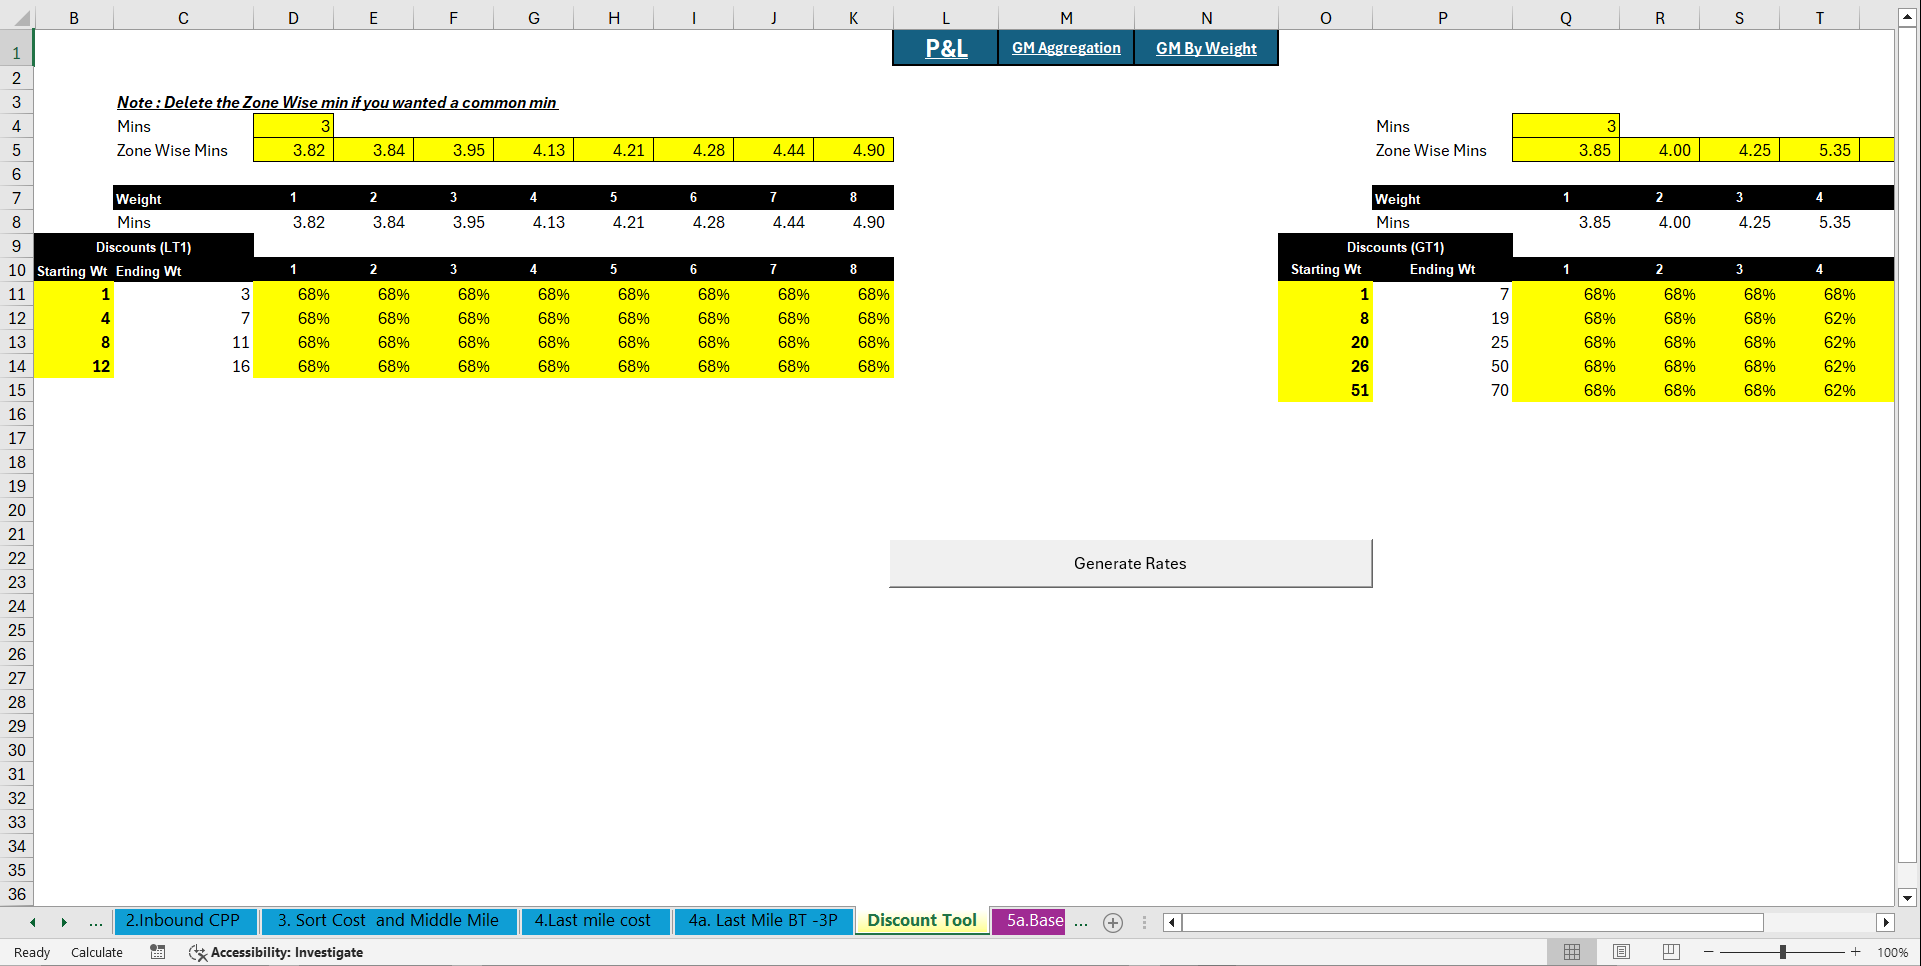The width and height of the screenshot is (1921, 966).
Task: Click the previous-sheet navigation arrow
Action: click(x=32, y=922)
